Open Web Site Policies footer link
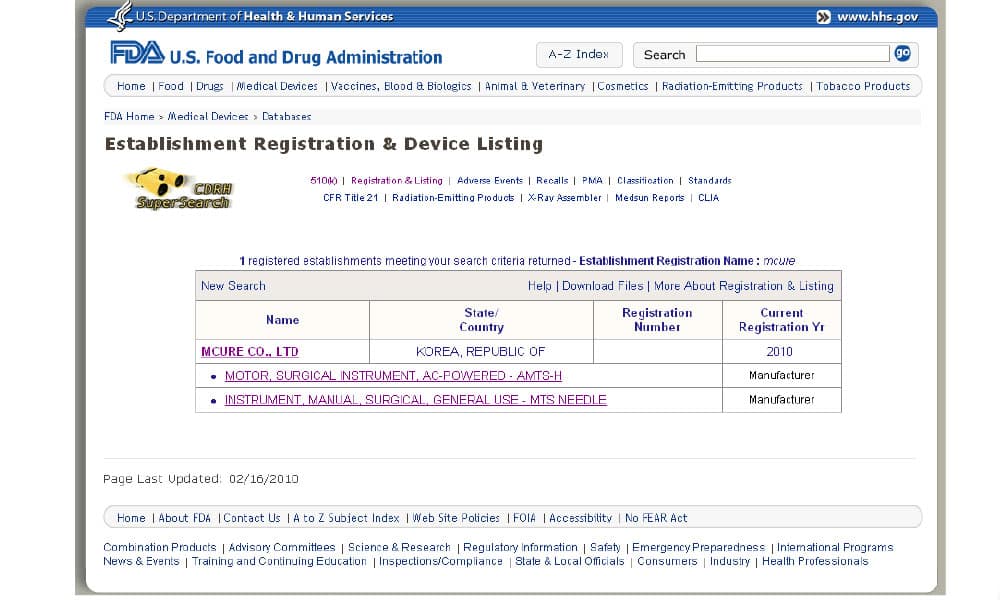 [456, 518]
